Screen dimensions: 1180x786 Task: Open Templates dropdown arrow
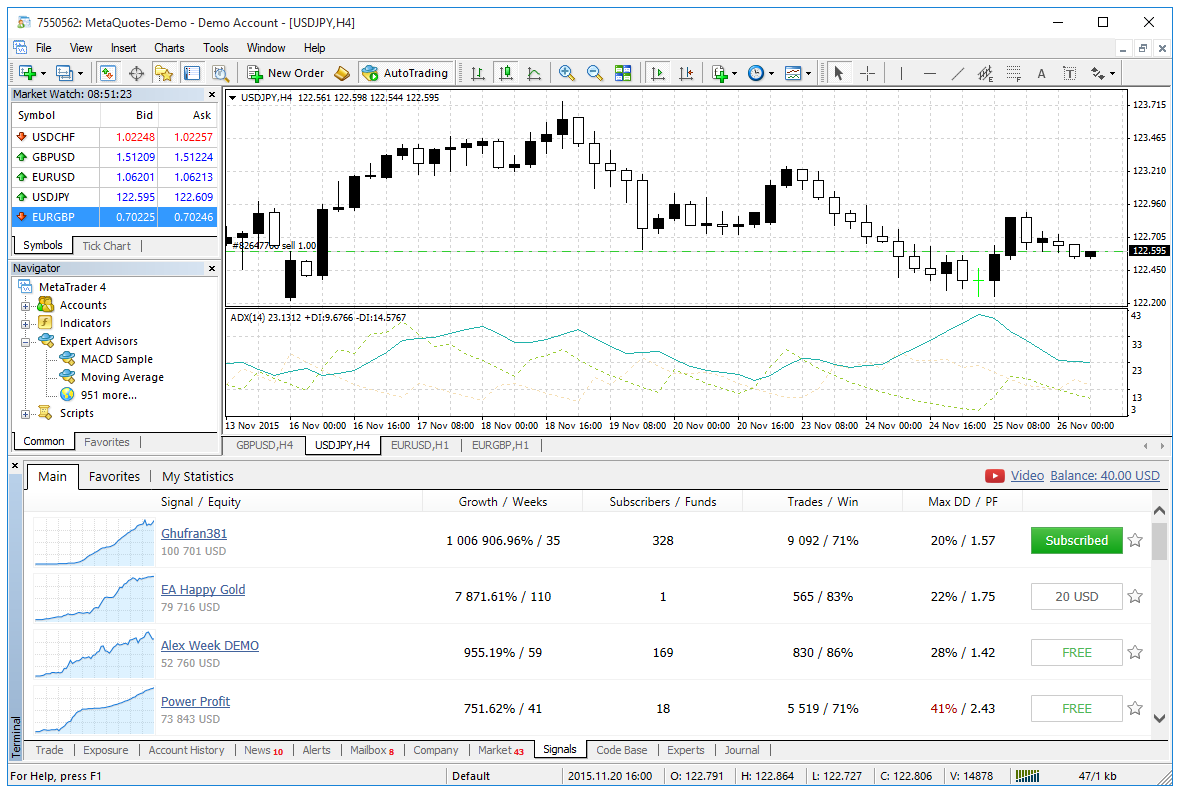(x=809, y=74)
